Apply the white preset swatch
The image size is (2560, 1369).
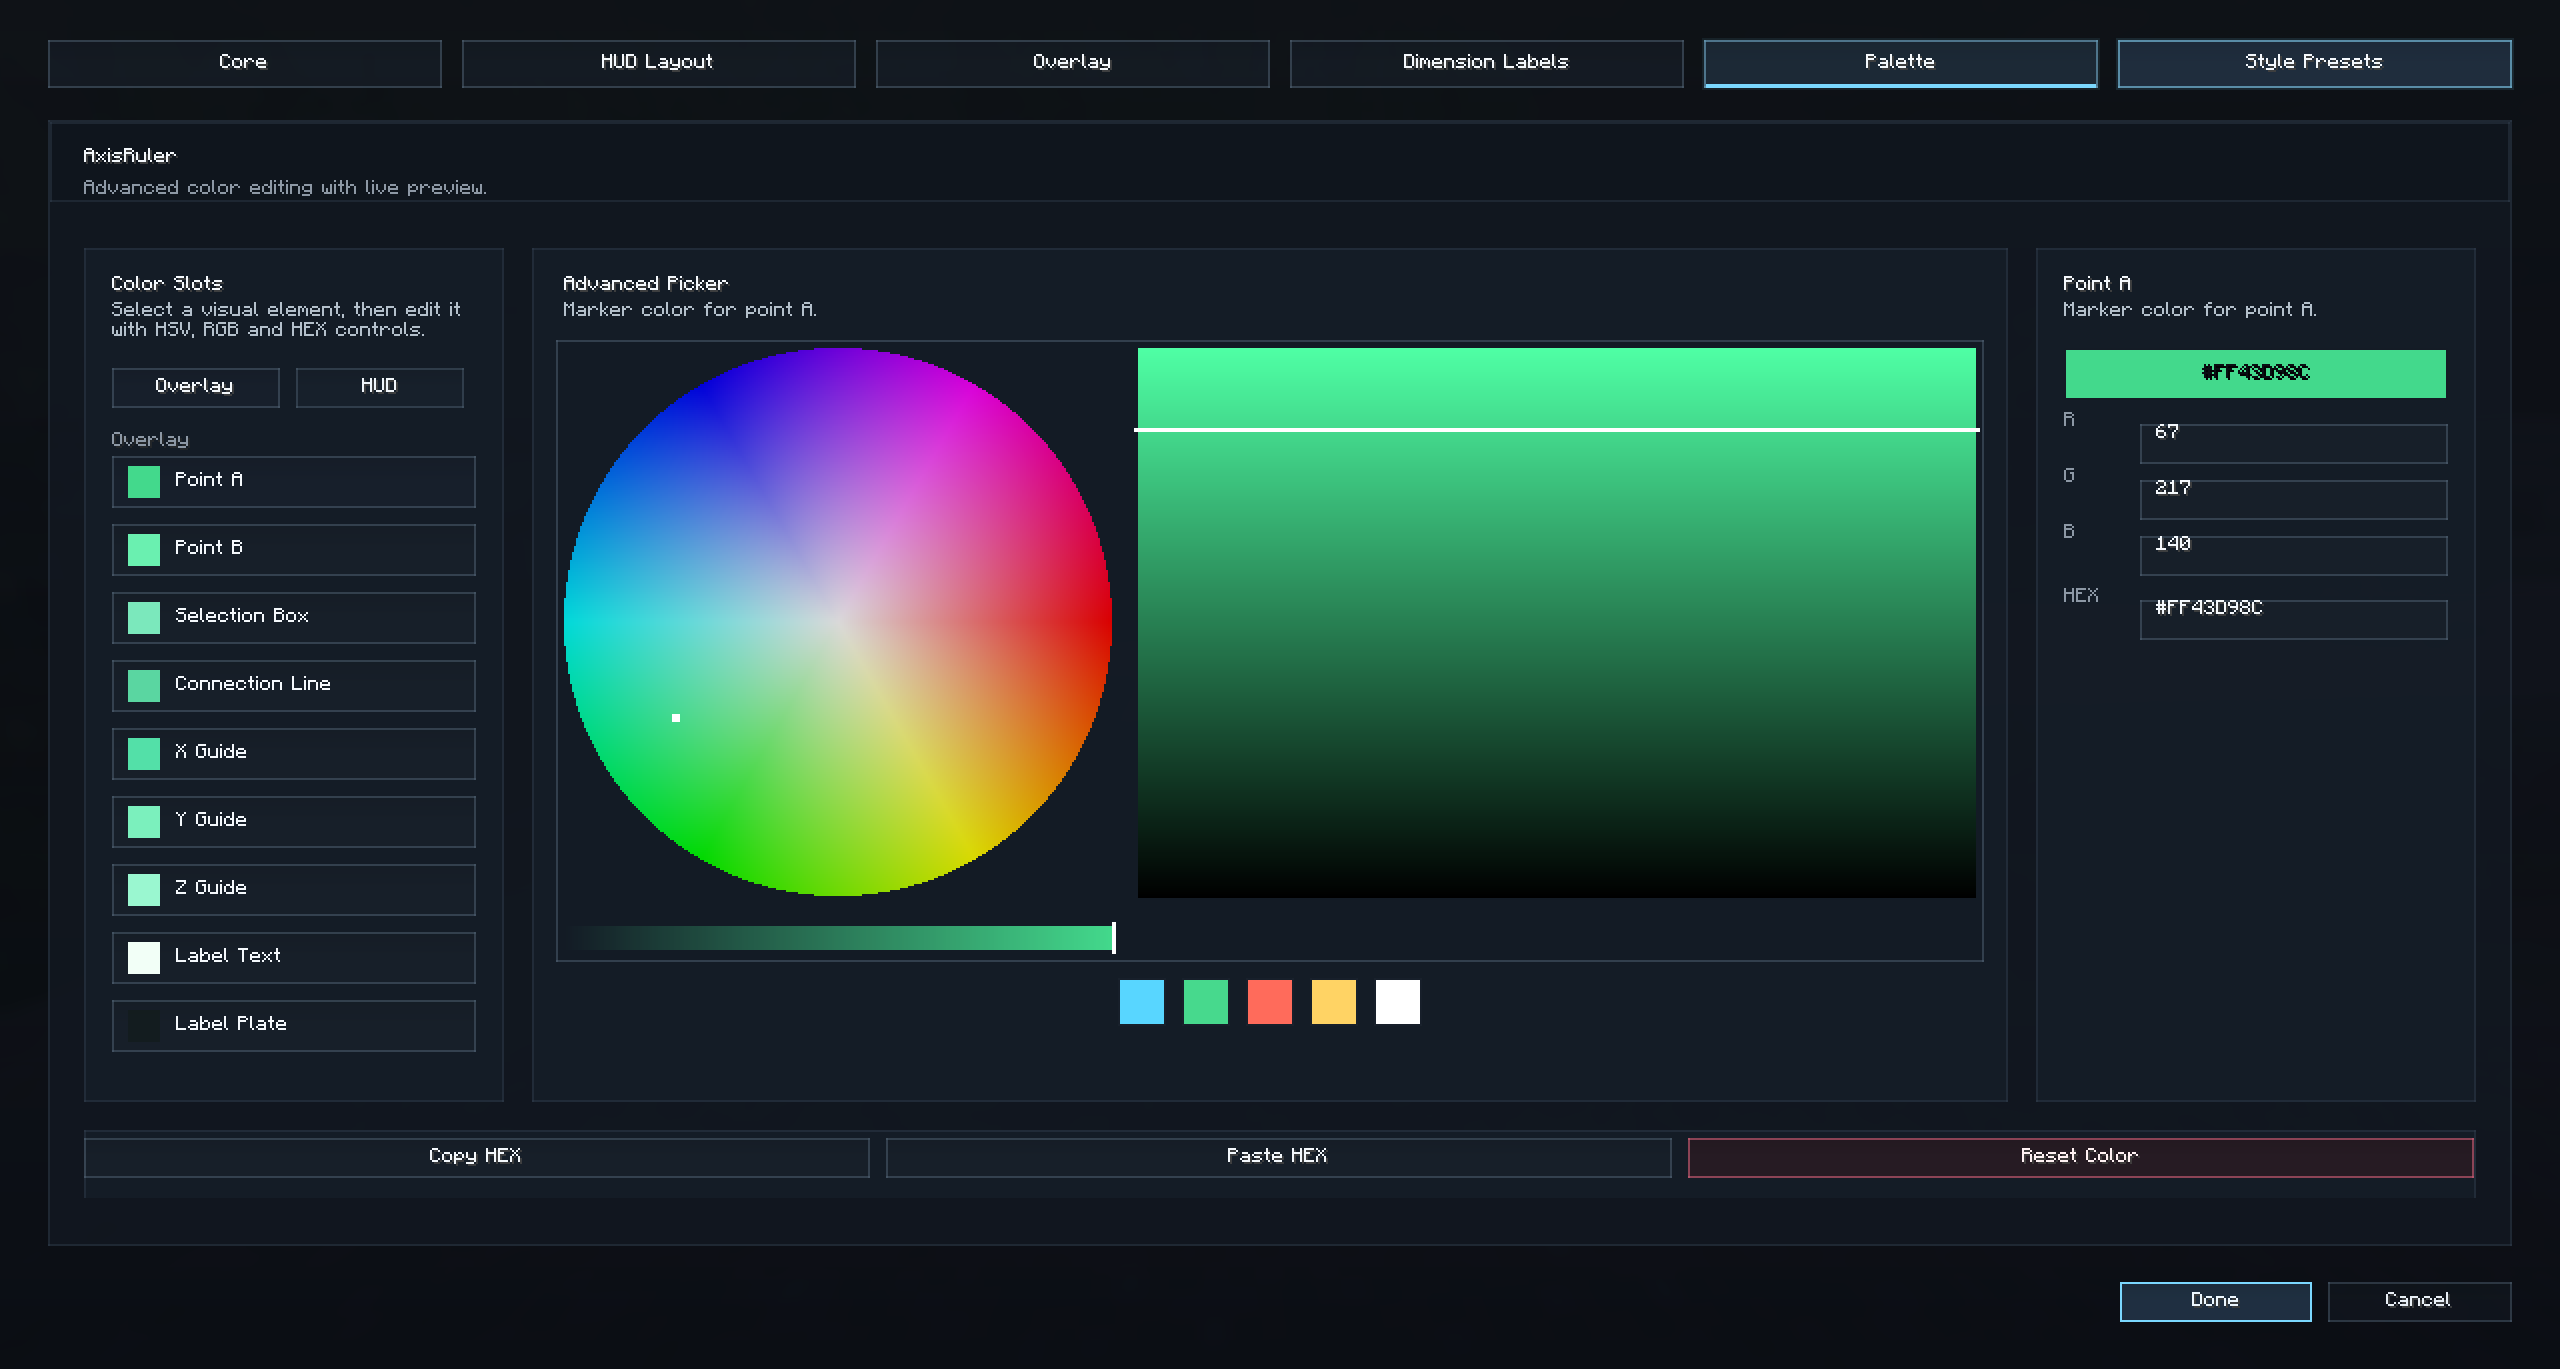coord(1398,1002)
